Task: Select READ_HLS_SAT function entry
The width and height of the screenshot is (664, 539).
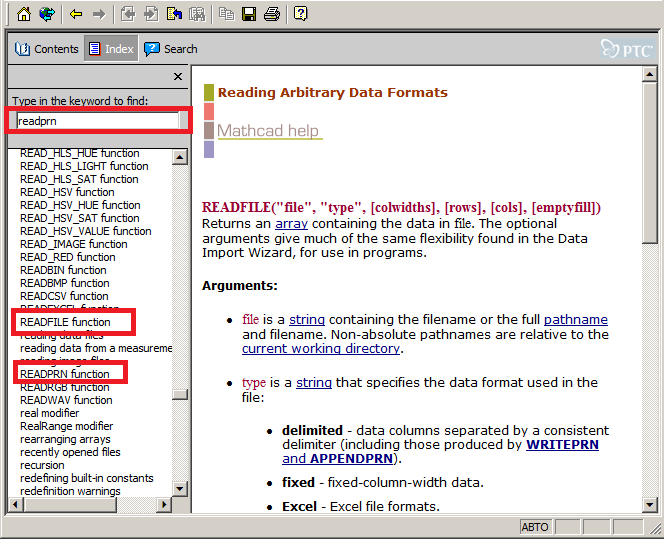Action: 79,179
